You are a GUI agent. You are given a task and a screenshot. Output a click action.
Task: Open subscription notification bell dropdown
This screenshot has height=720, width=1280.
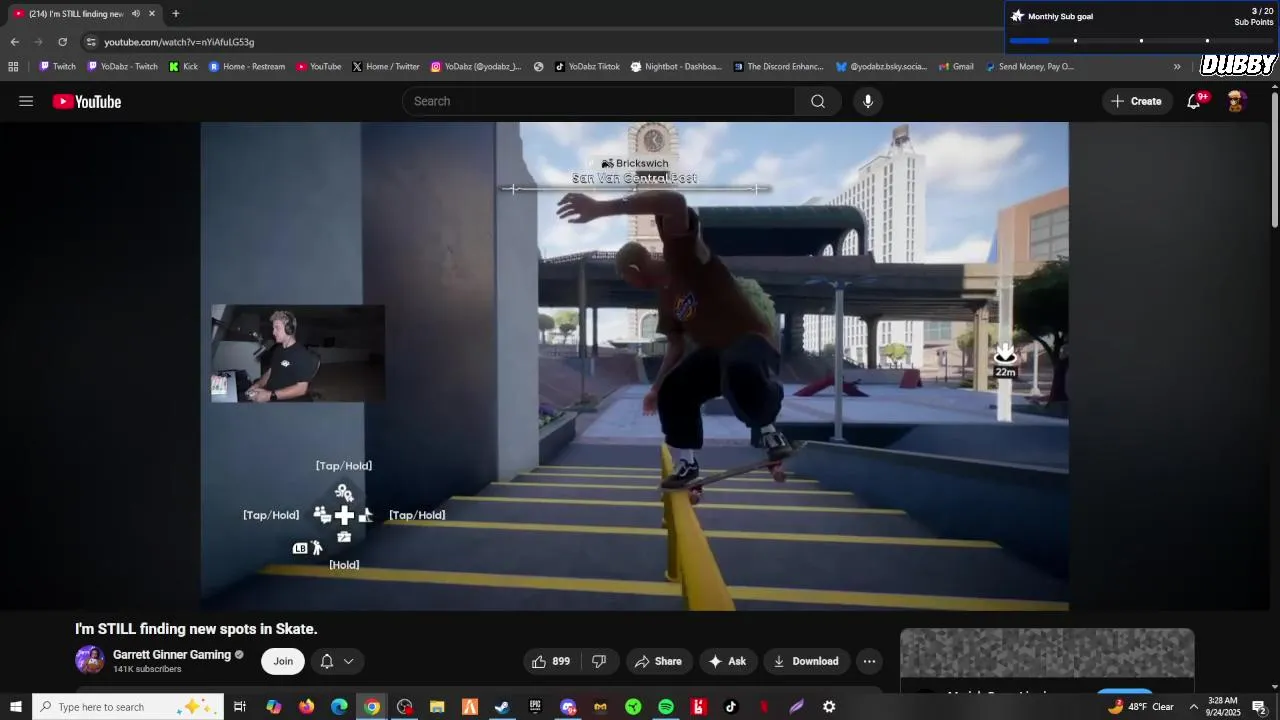[x=337, y=661]
